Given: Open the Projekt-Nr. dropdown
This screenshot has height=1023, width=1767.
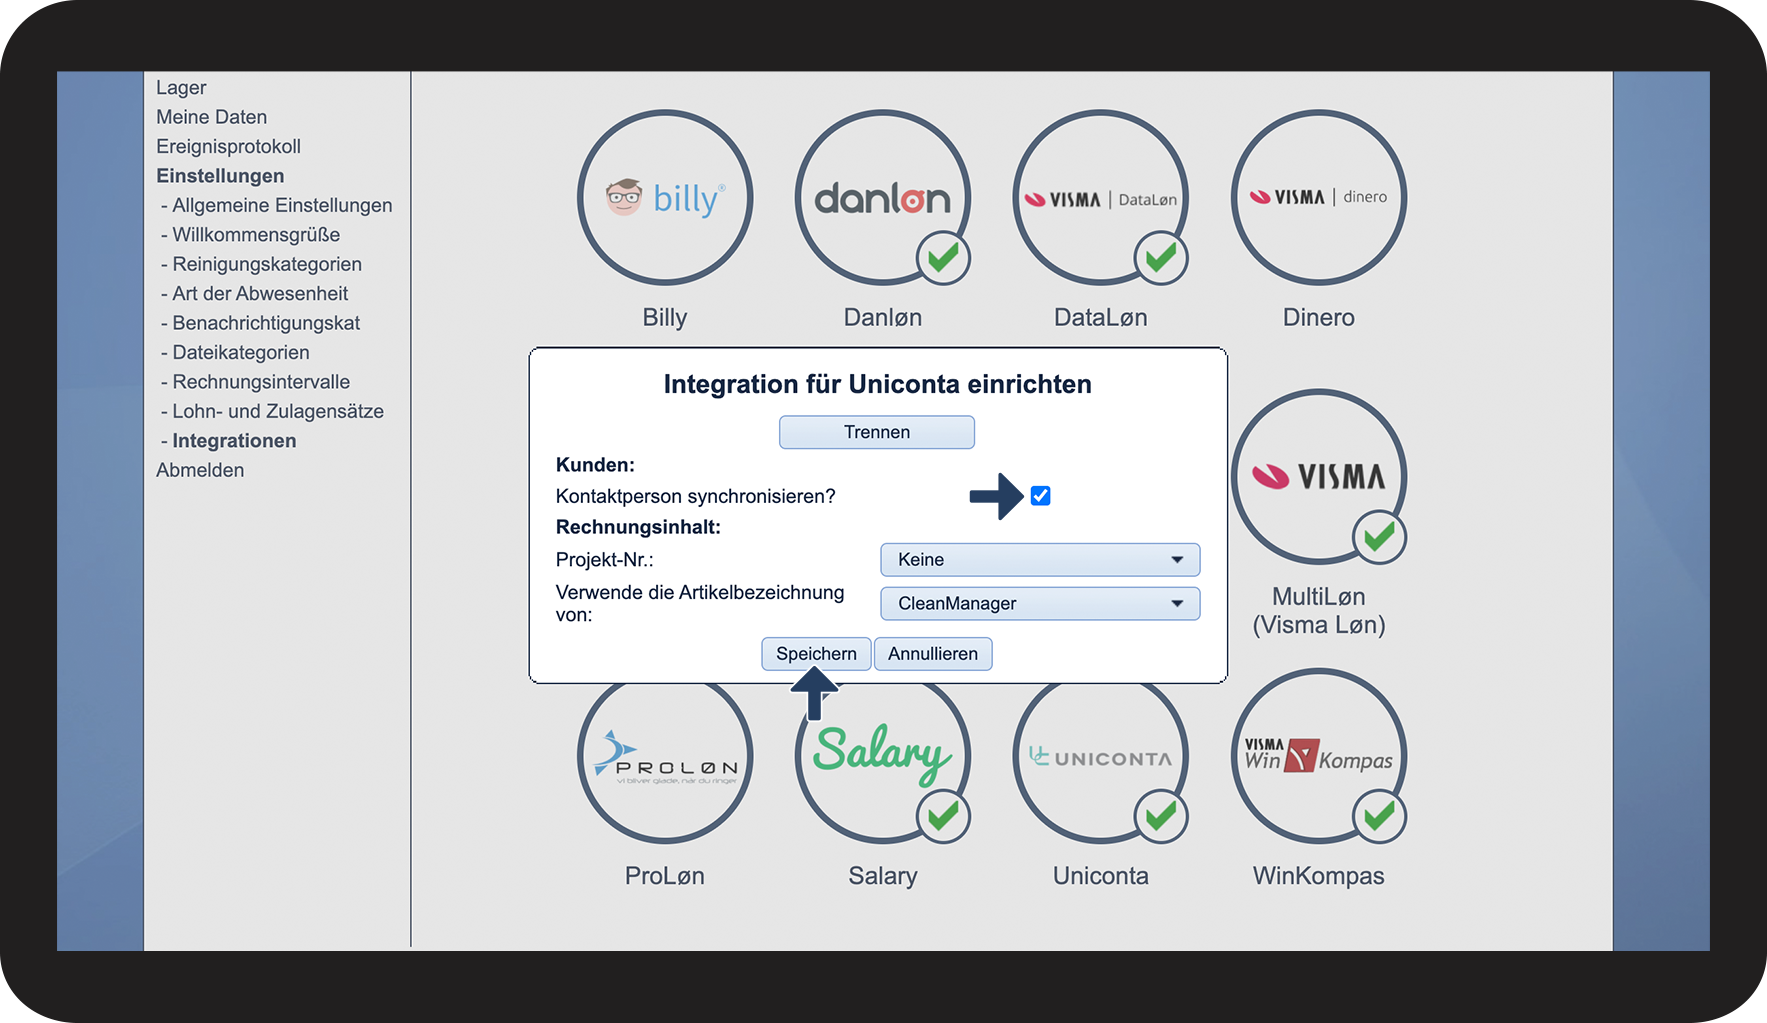Looking at the screenshot, I should click(x=1040, y=560).
